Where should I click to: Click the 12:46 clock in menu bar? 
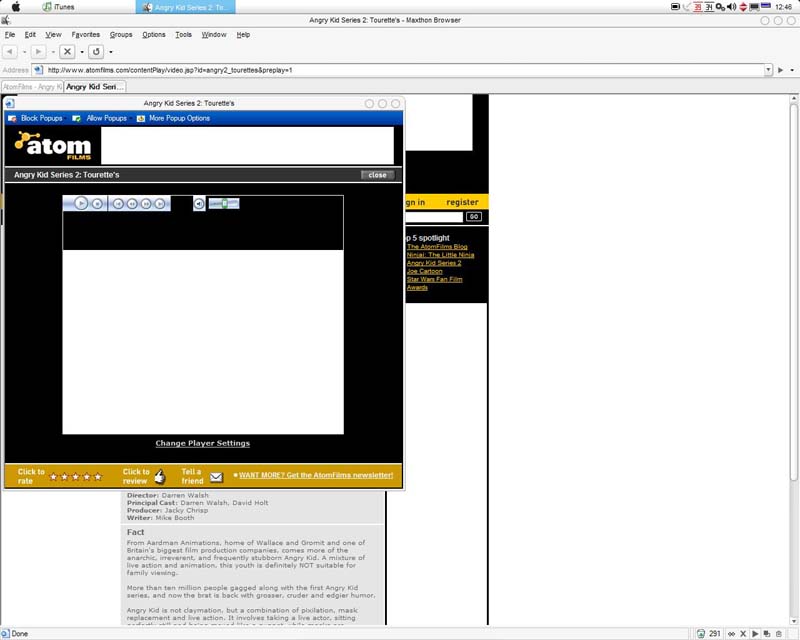pos(783,7)
